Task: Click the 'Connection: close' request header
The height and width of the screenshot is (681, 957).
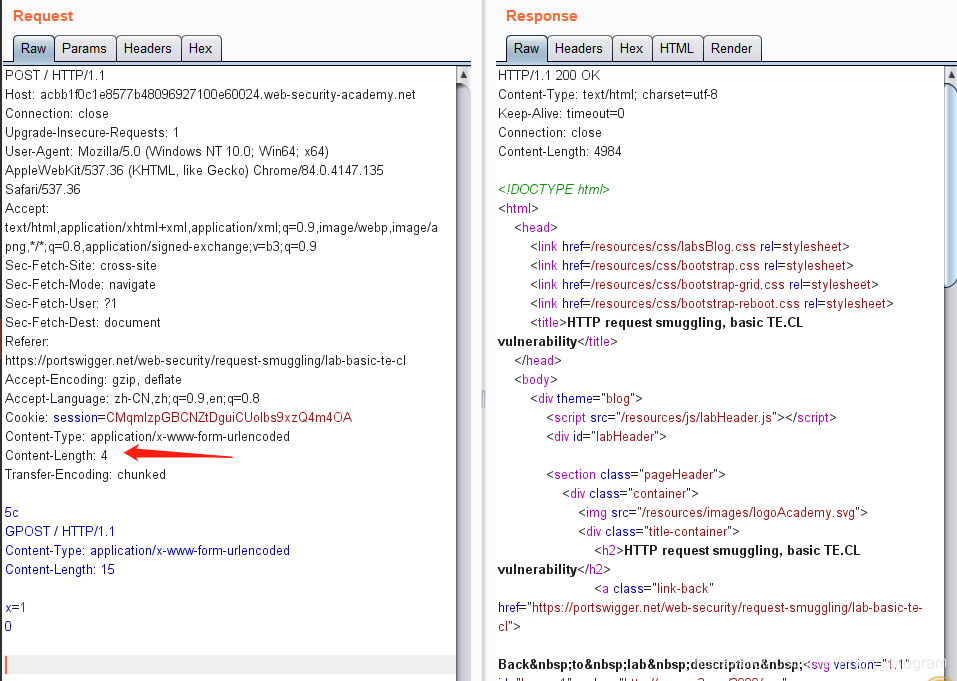Action: click(57, 114)
